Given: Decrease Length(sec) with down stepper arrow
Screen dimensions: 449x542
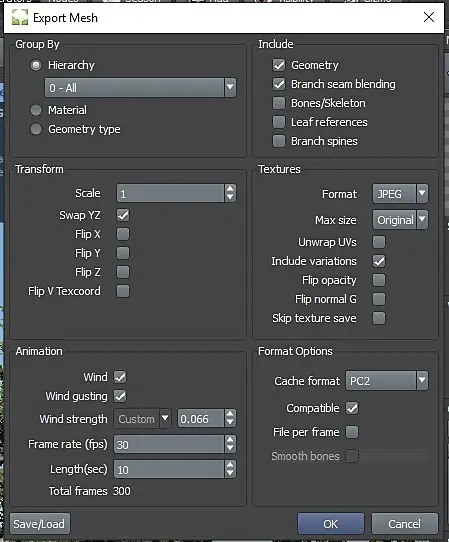Looking at the screenshot, I should pos(230,474).
